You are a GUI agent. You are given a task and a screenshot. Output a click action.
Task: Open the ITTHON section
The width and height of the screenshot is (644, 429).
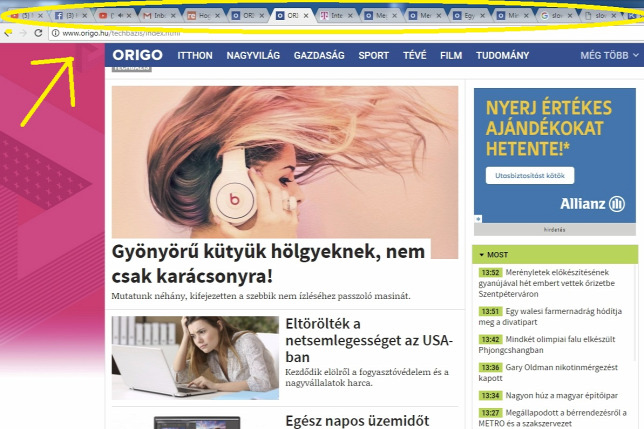click(195, 55)
